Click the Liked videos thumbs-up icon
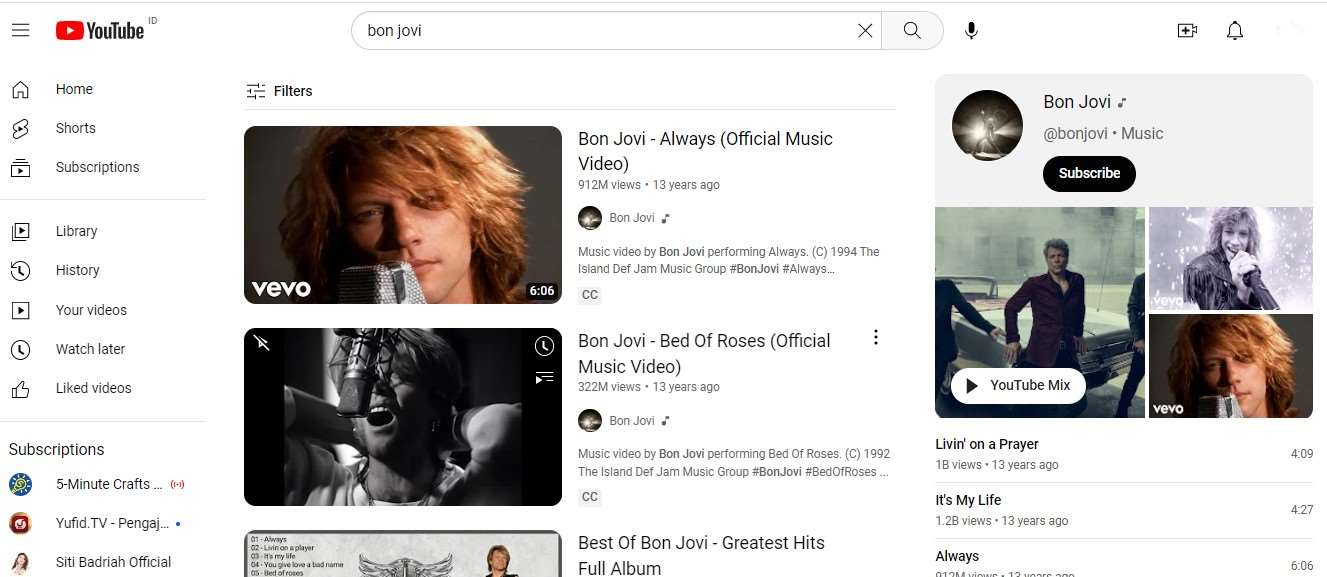This screenshot has height=577, width=1327. click(x=20, y=388)
